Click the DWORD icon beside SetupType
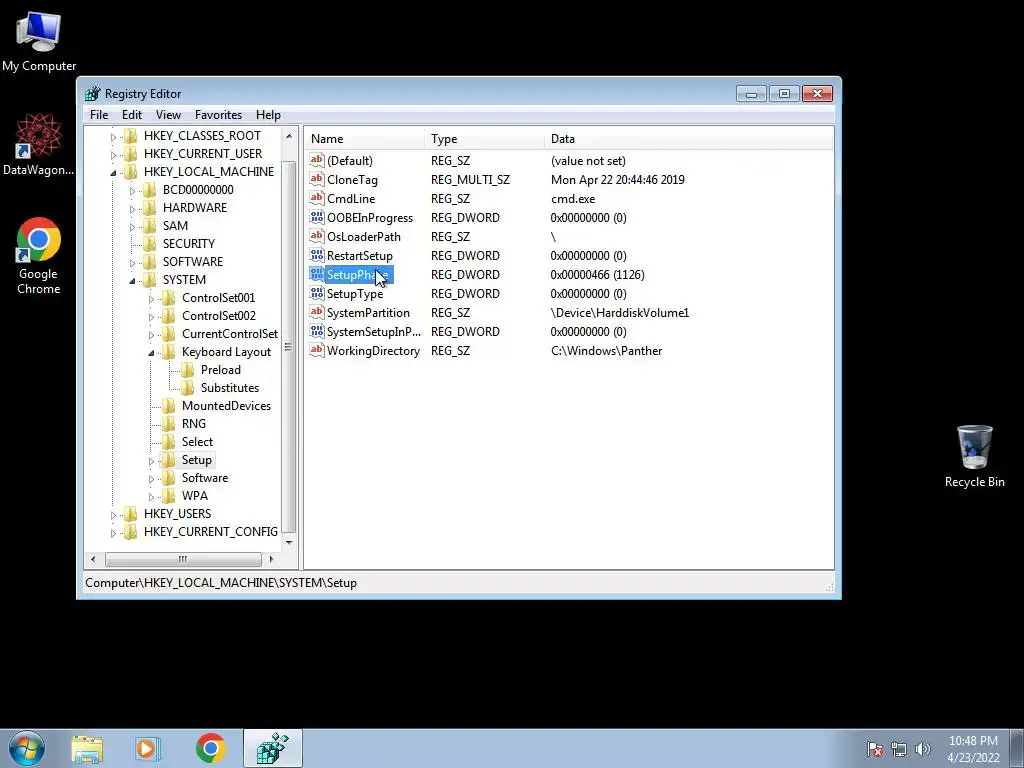Viewport: 1024px width, 768px height. pos(317,293)
